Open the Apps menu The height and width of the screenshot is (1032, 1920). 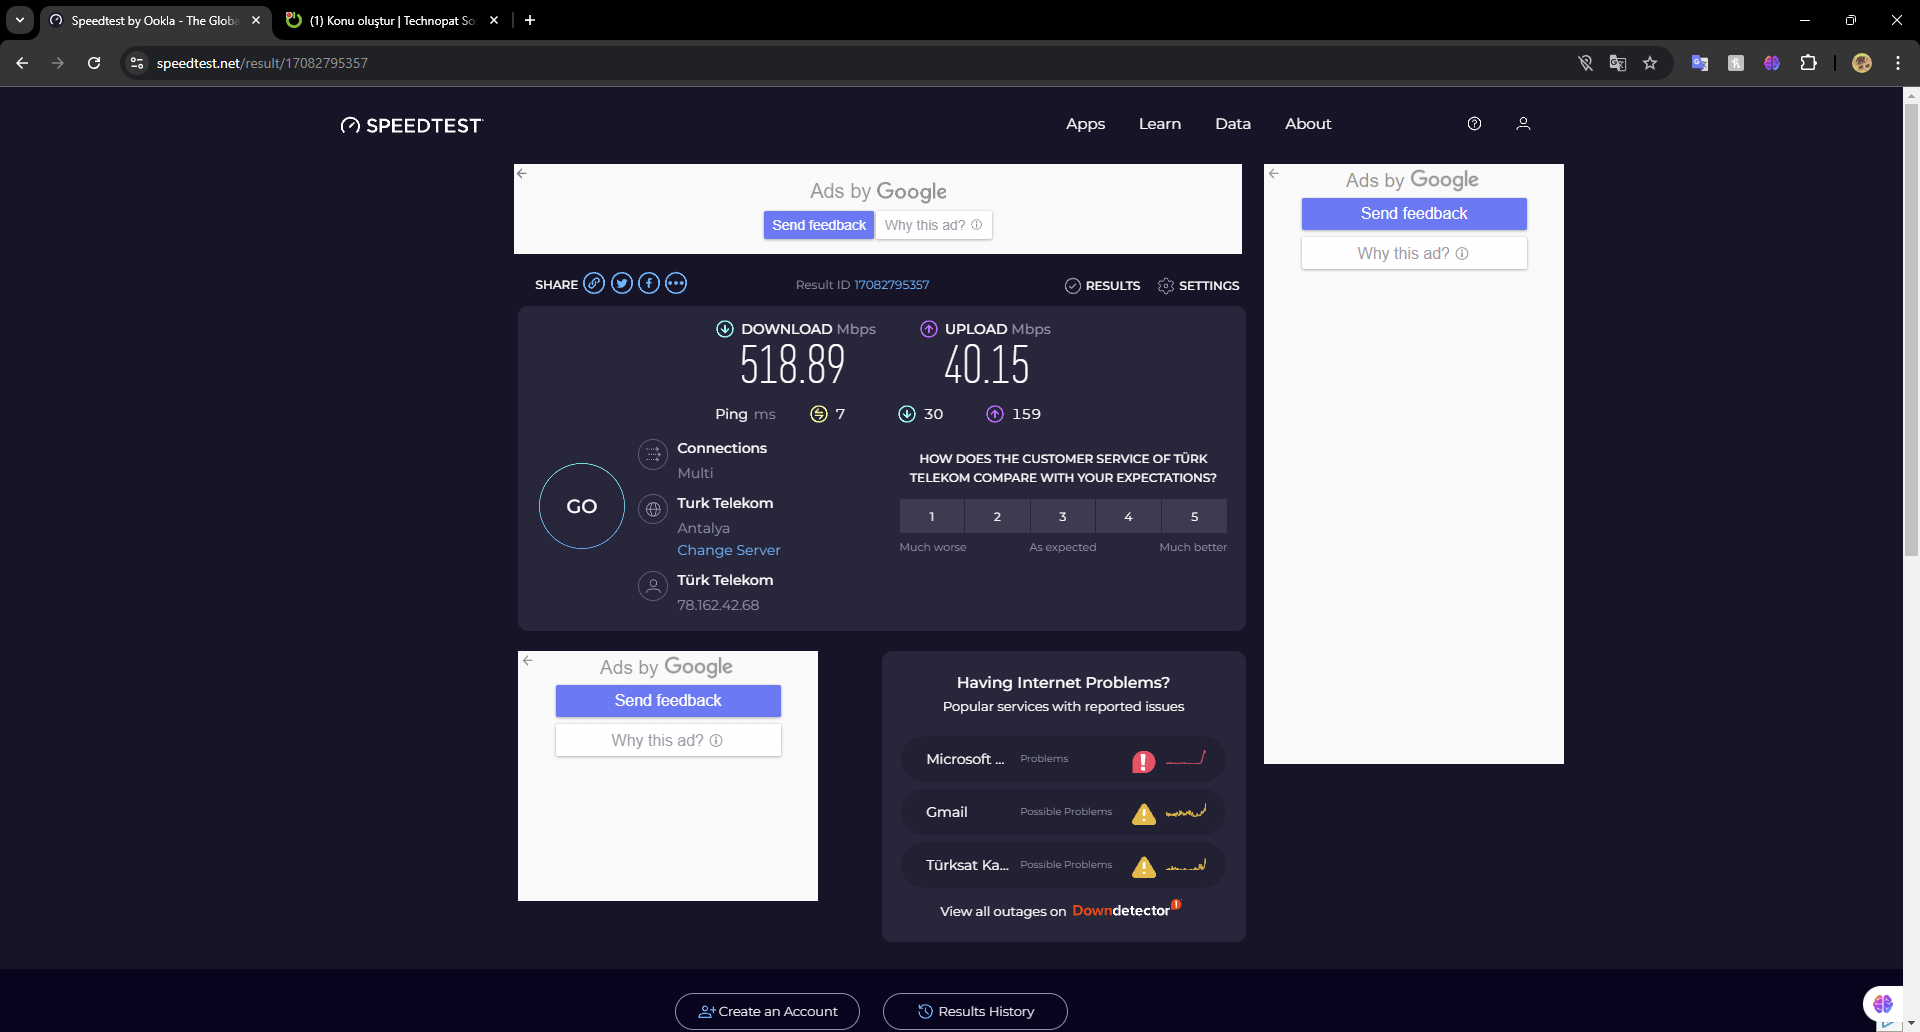pyautogui.click(x=1085, y=124)
